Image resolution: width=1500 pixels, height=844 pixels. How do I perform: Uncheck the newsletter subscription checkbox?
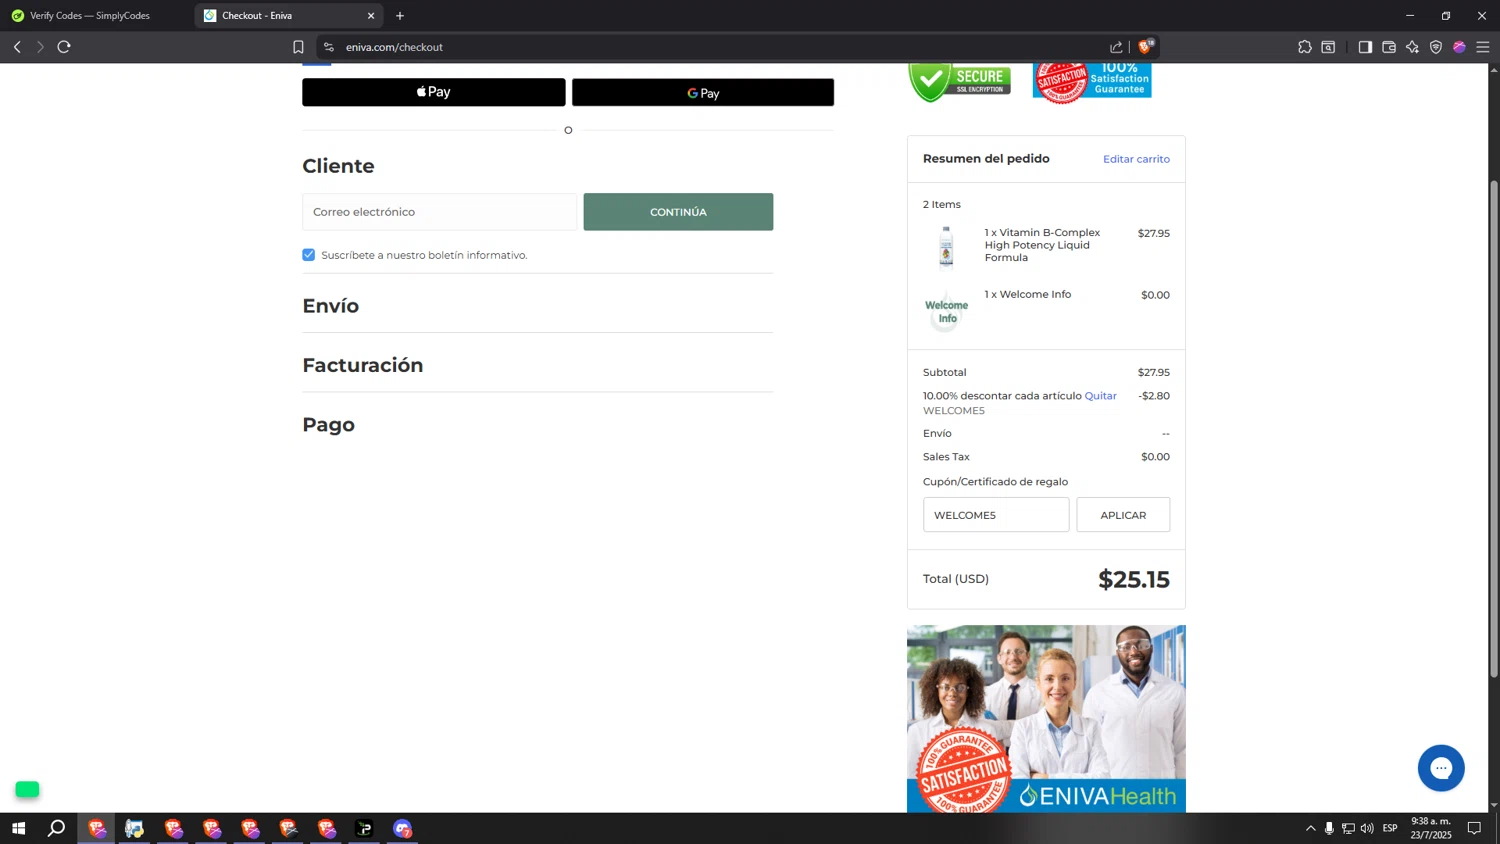click(x=309, y=255)
